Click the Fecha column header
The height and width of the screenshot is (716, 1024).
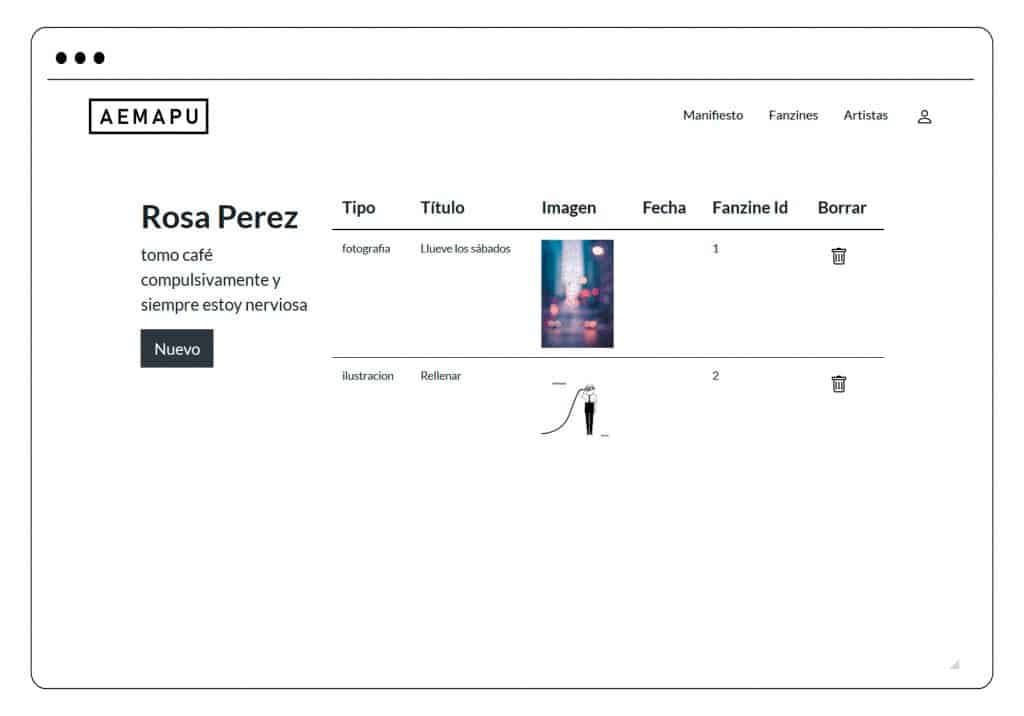(664, 208)
